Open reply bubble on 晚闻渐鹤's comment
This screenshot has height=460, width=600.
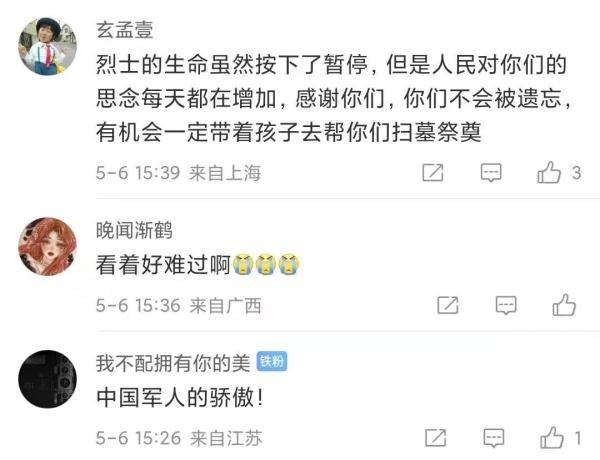pyautogui.click(x=506, y=305)
